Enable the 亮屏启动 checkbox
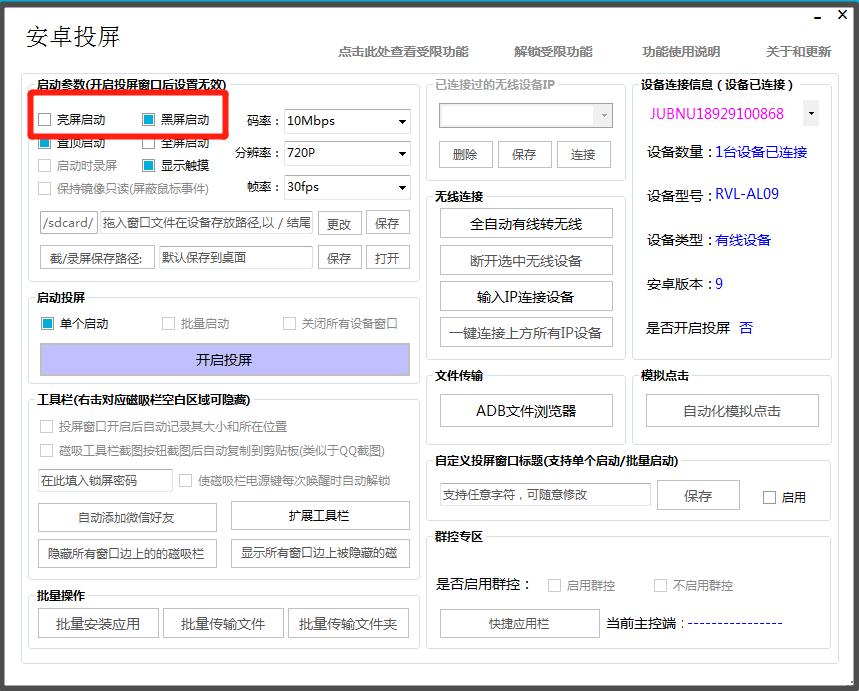859x691 pixels. pyautogui.click(x=44, y=118)
